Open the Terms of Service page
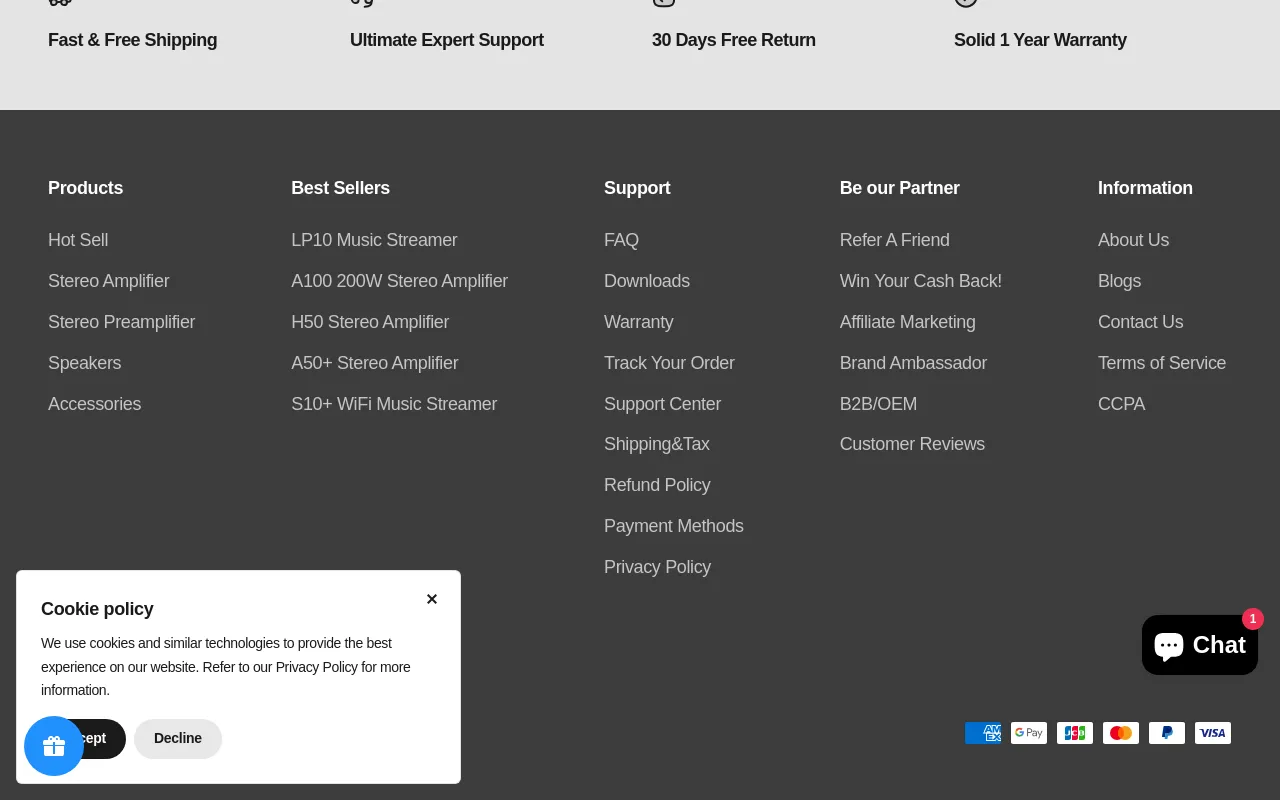 pos(1162,363)
